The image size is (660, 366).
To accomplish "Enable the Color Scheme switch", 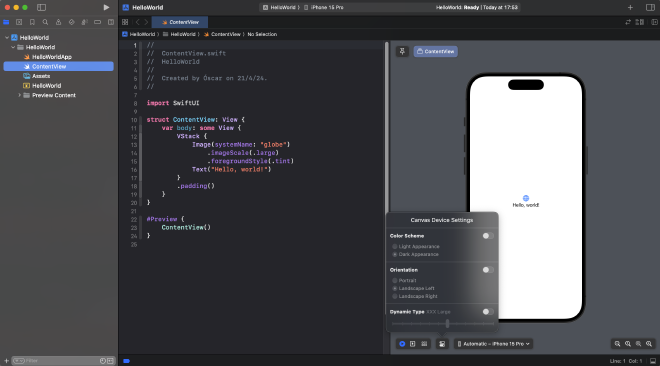I will (x=488, y=236).
